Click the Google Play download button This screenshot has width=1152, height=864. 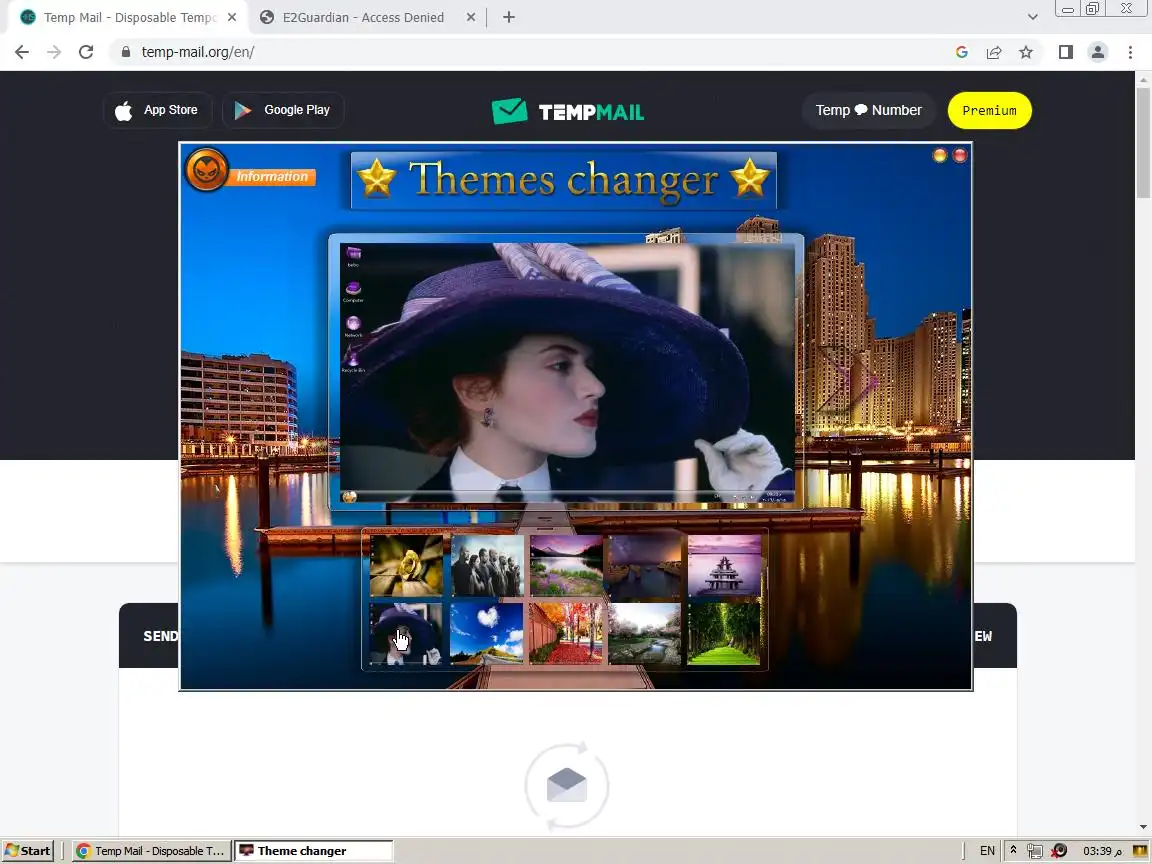coord(283,110)
